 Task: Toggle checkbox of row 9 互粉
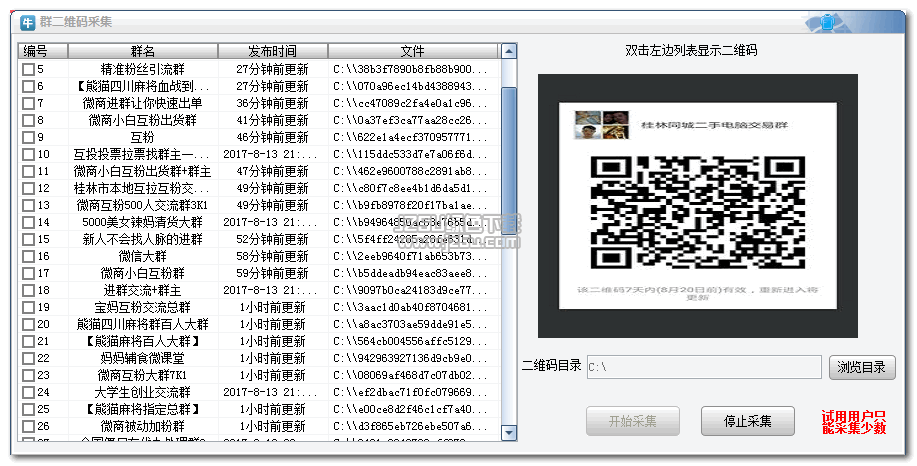point(28,137)
